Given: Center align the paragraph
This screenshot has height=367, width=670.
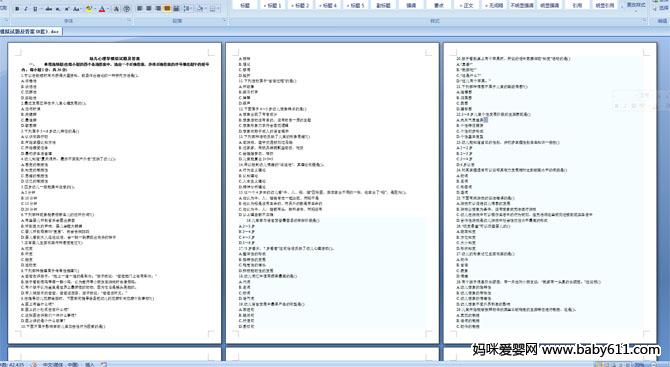Looking at the screenshot, I should (x=149, y=8).
